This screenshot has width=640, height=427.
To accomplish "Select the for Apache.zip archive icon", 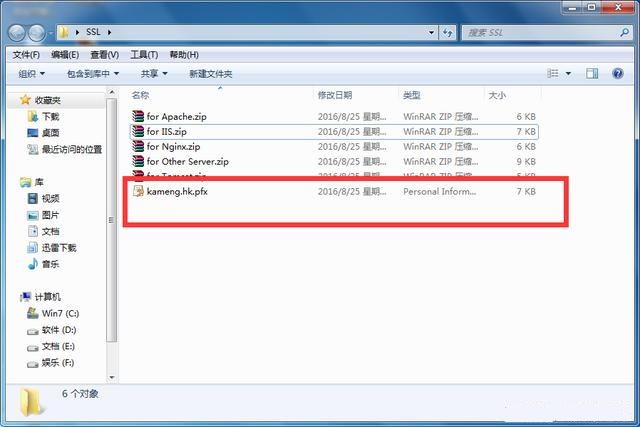I will coord(139,117).
